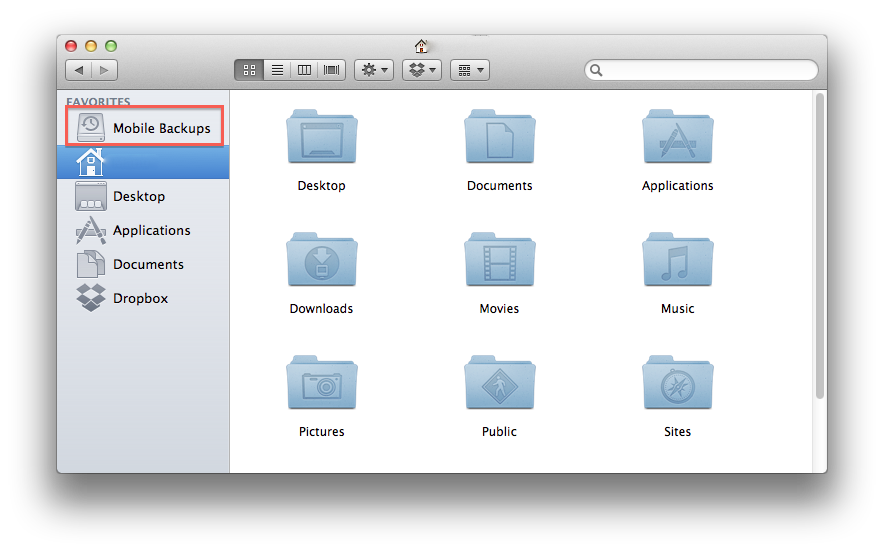The height and width of the screenshot is (552, 884).
Task: Switch to icon view mode
Action: click(x=249, y=70)
